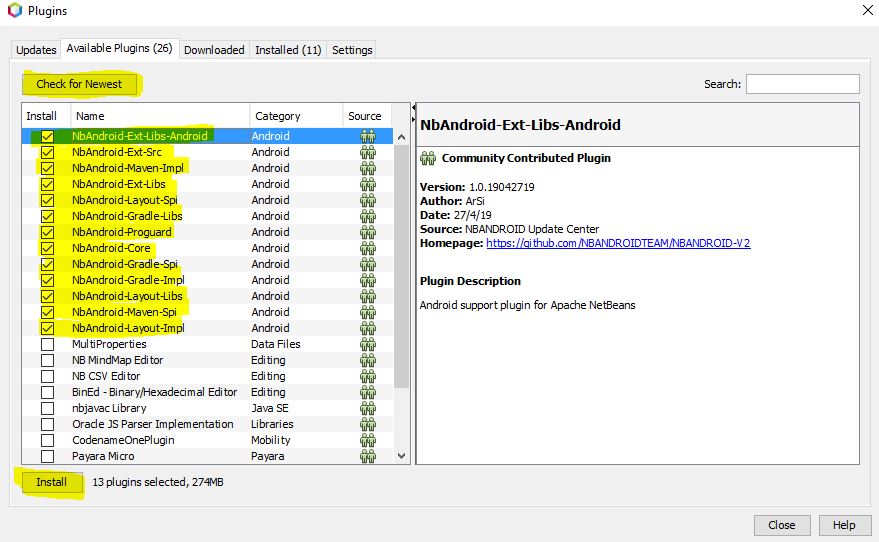Screen dimensions: 879x542
Task: Click source icon in NbAndroid-Layout-Libs row
Action: pyautogui.click(x=368, y=296)
